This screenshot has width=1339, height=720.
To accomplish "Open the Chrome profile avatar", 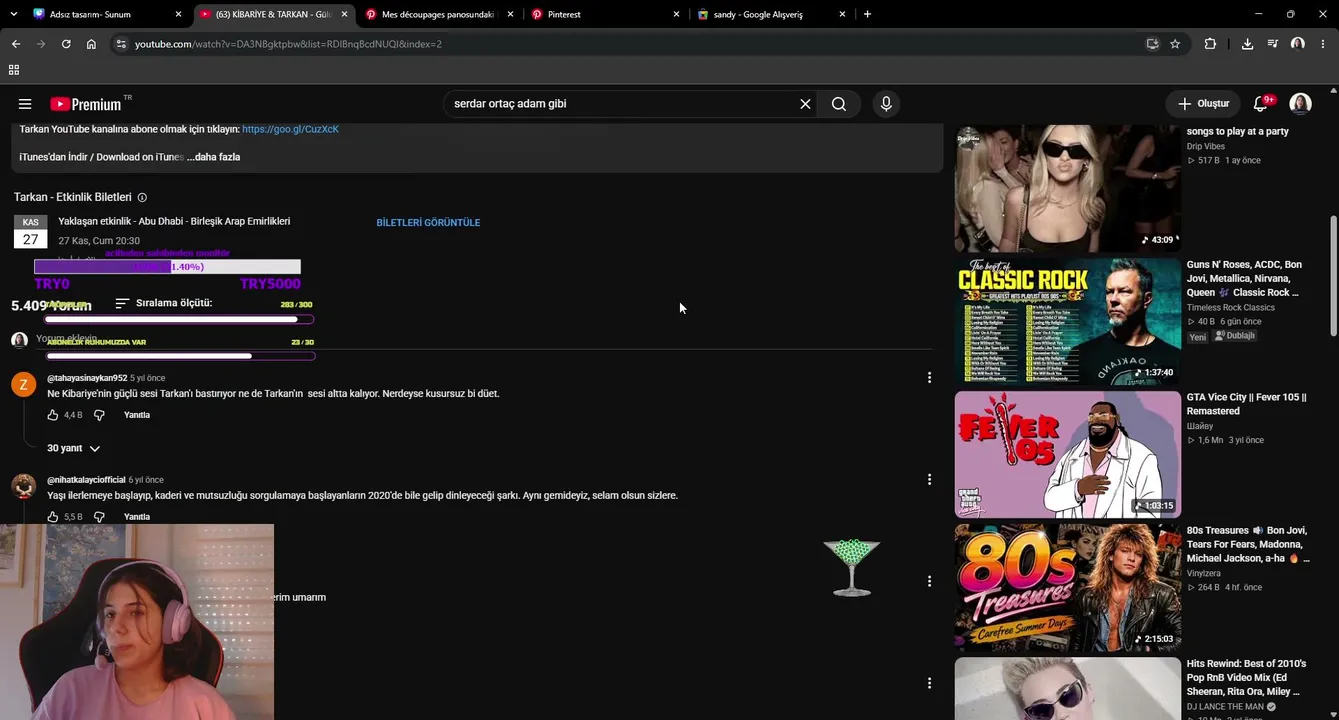I will coord(1298,44).
